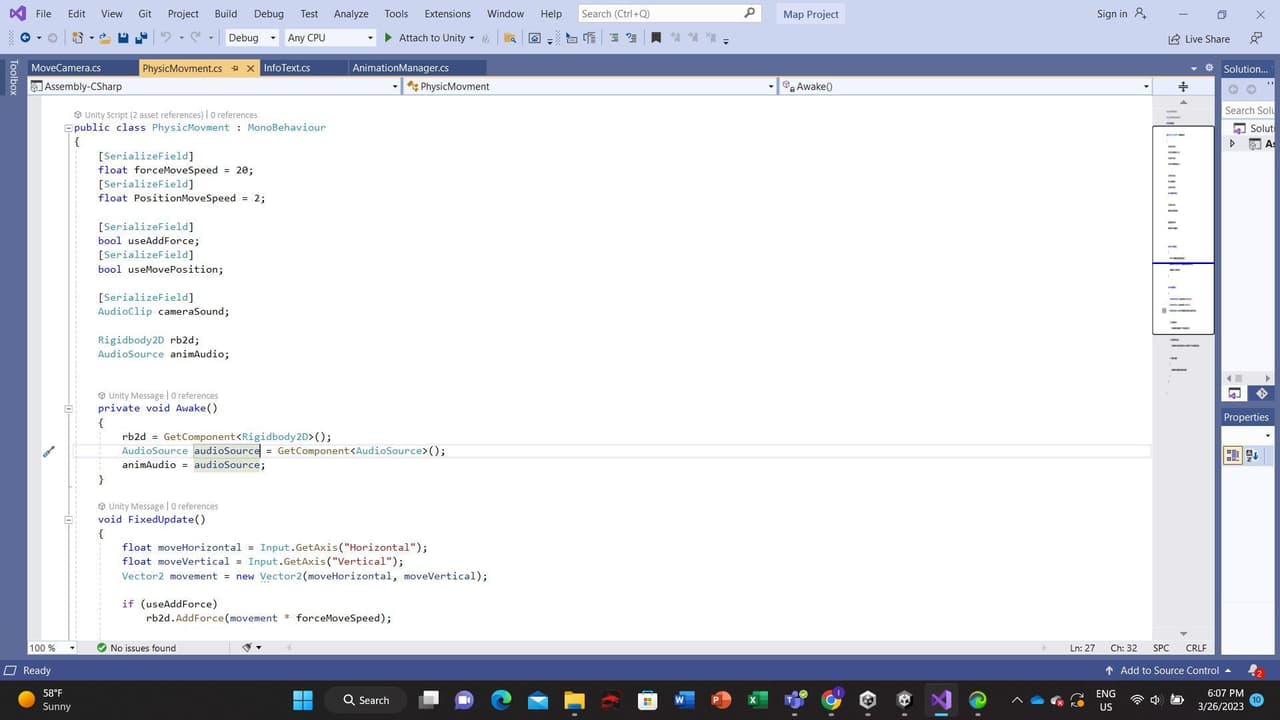Click the taskbar Search box
Image resolution: width=1280 pixels, height=720 pixels.
pos(366,700)
